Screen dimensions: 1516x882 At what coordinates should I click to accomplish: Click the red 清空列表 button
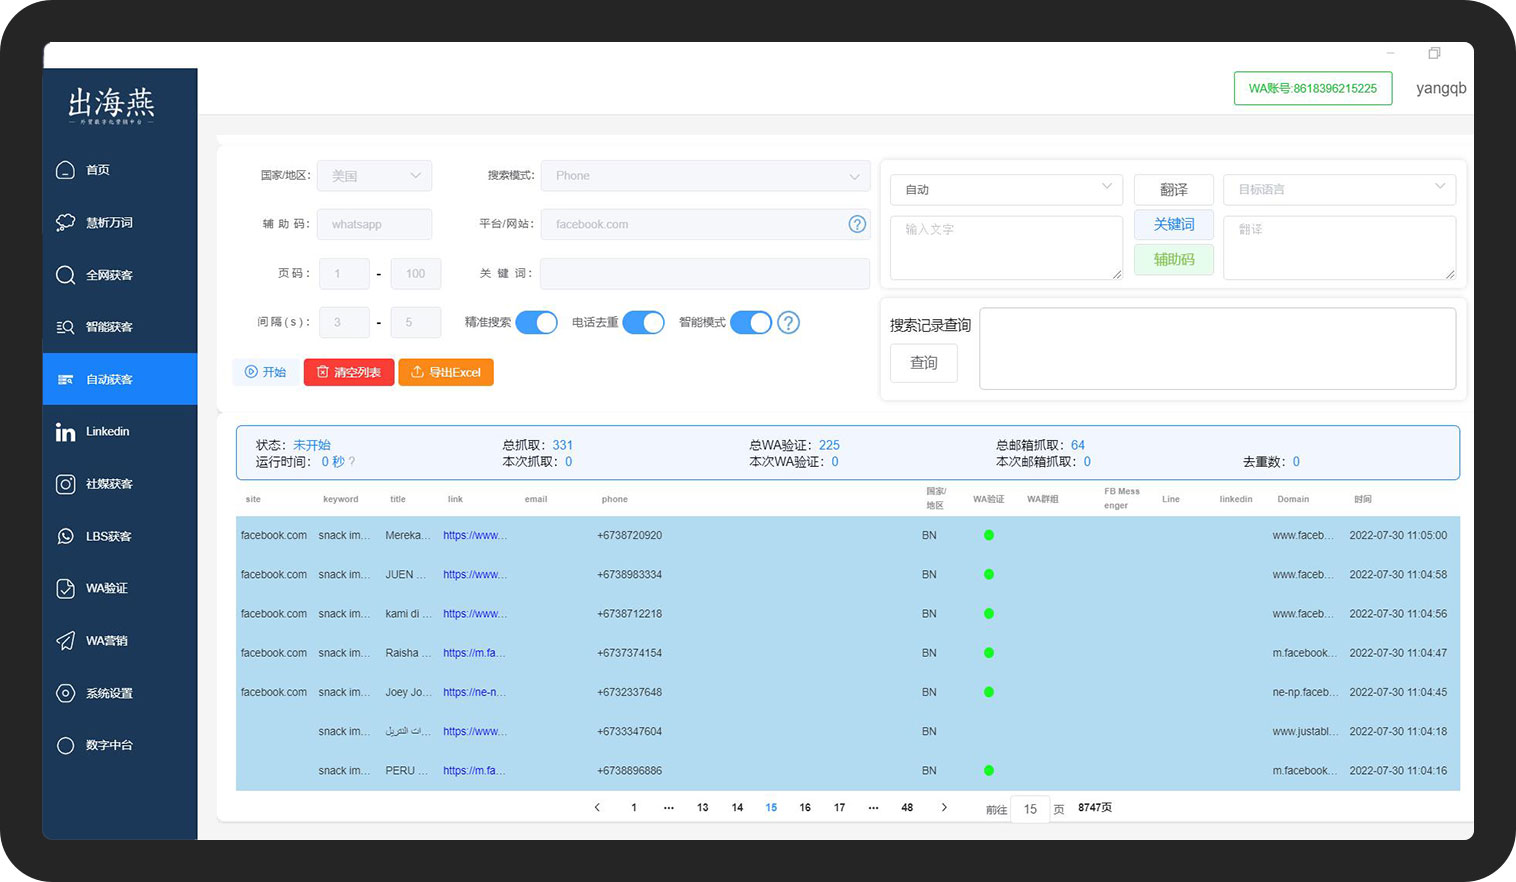pyautogui.click(x=349, y=372)
